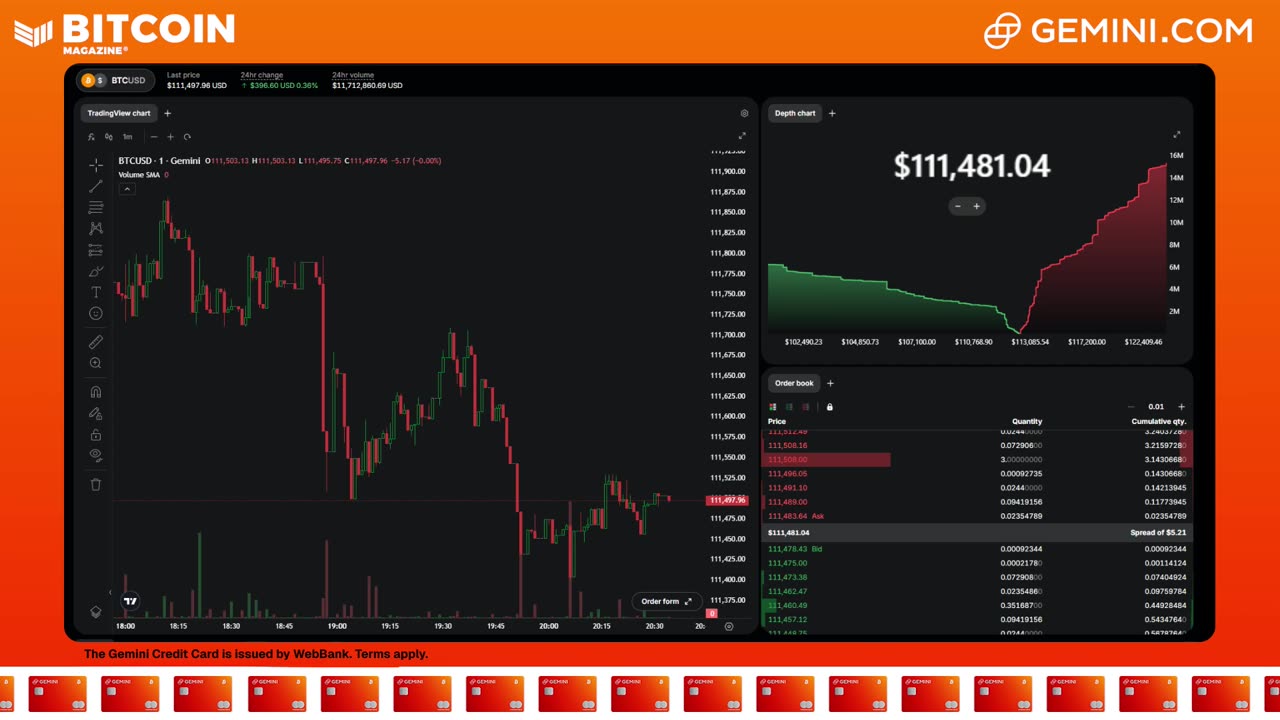This screenshot has height=720, width=1280.
Task: Expand the 24hr change stat label
Action: point(262,75)
